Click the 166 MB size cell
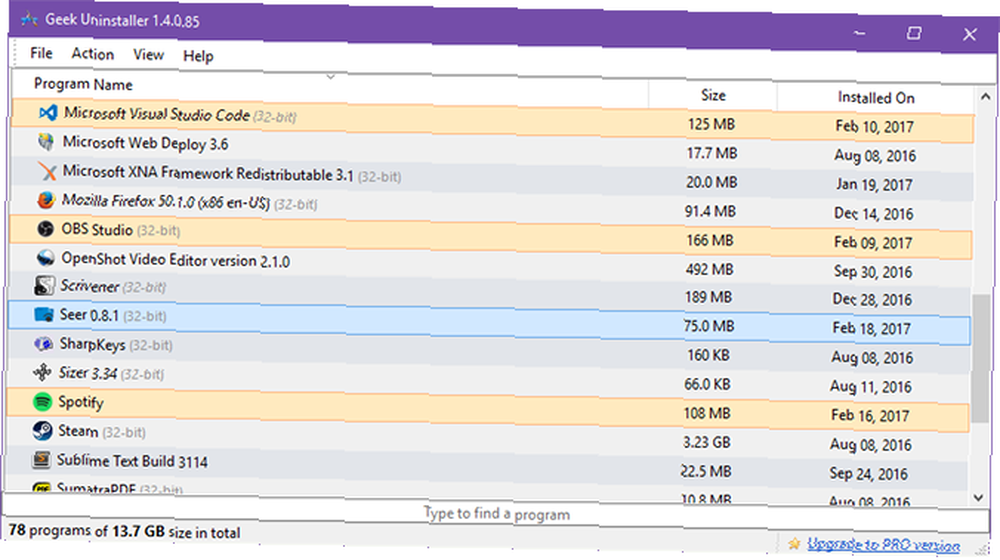The image size is (1000, 560). pos(710,240)
